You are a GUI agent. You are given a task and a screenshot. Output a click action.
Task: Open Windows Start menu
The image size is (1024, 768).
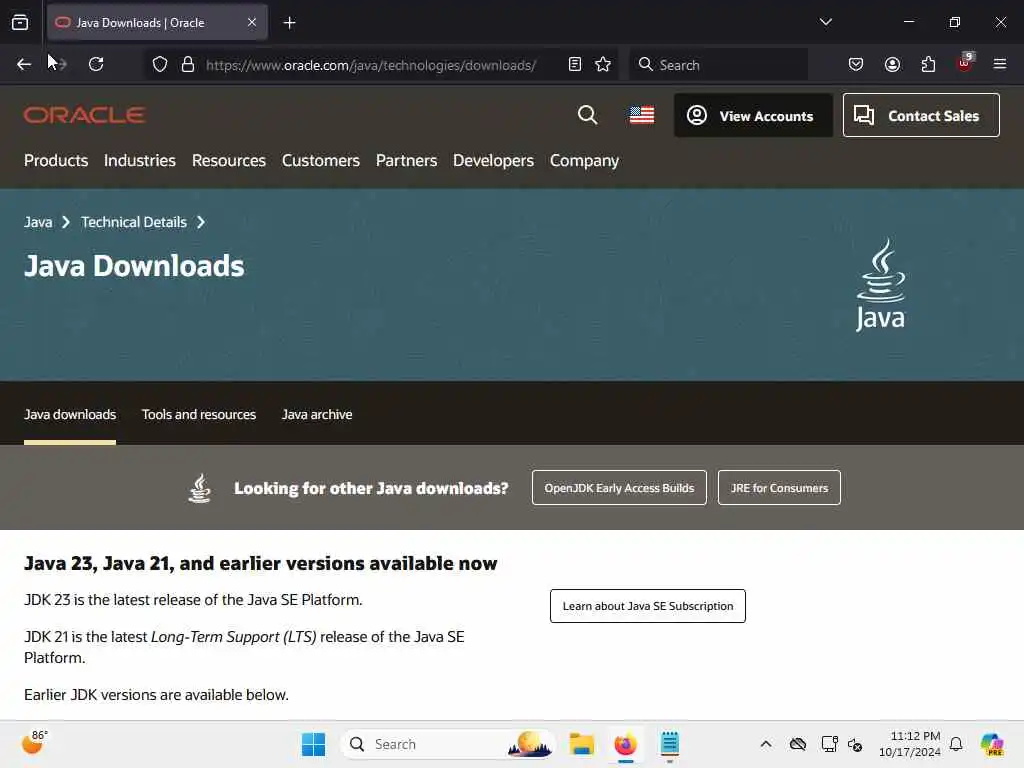point(313,744)
